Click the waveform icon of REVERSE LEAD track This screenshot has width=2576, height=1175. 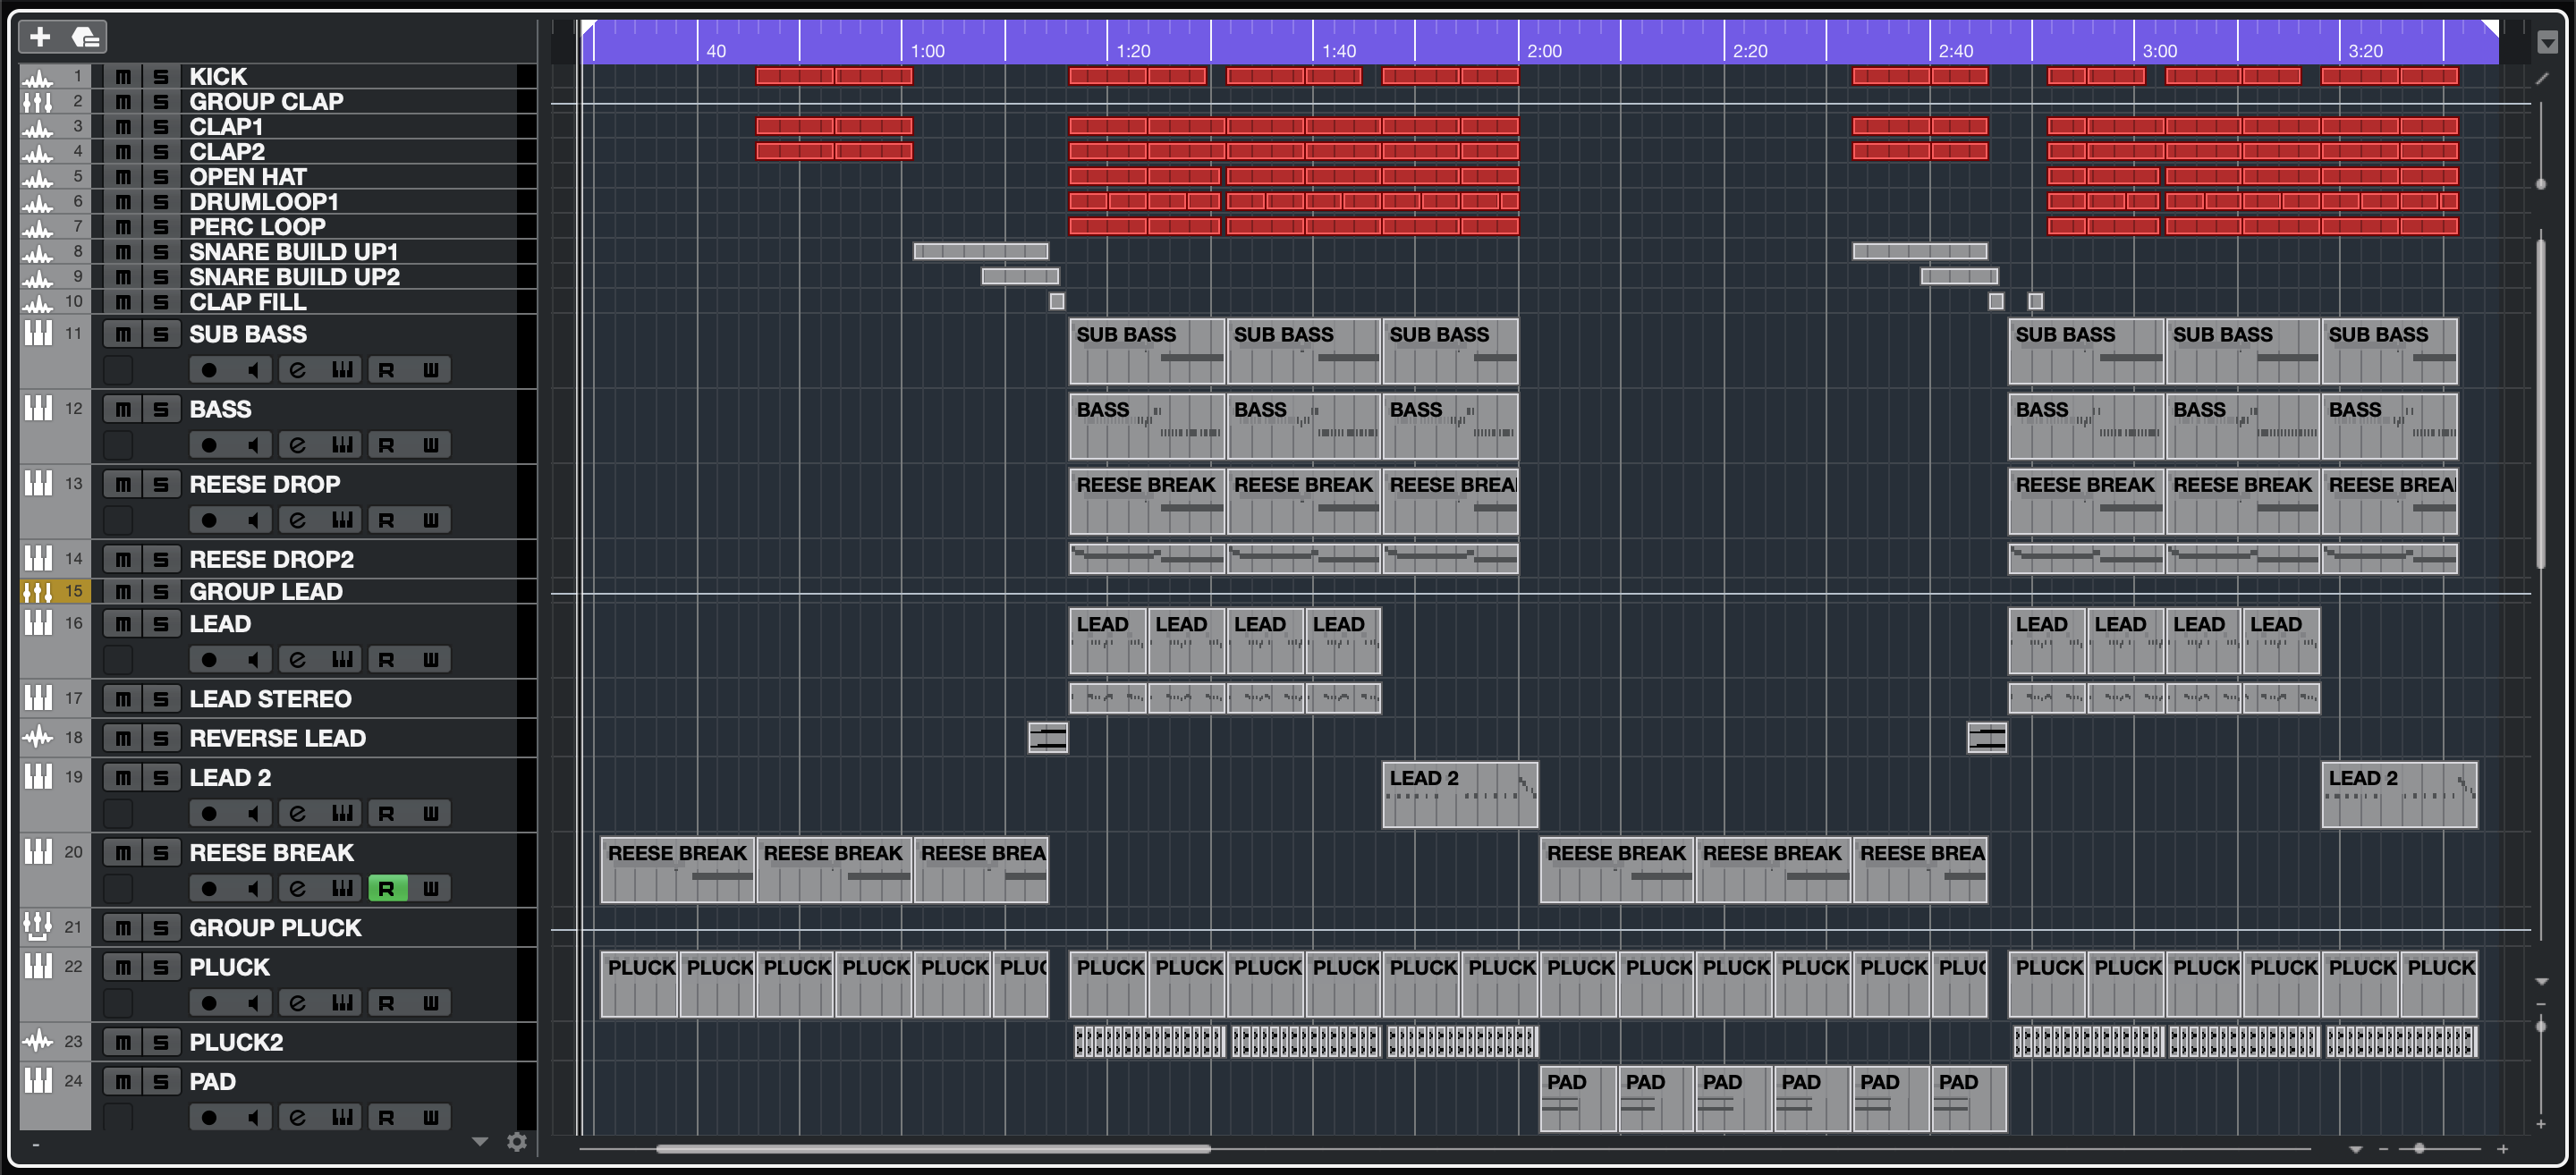(37, 738)
